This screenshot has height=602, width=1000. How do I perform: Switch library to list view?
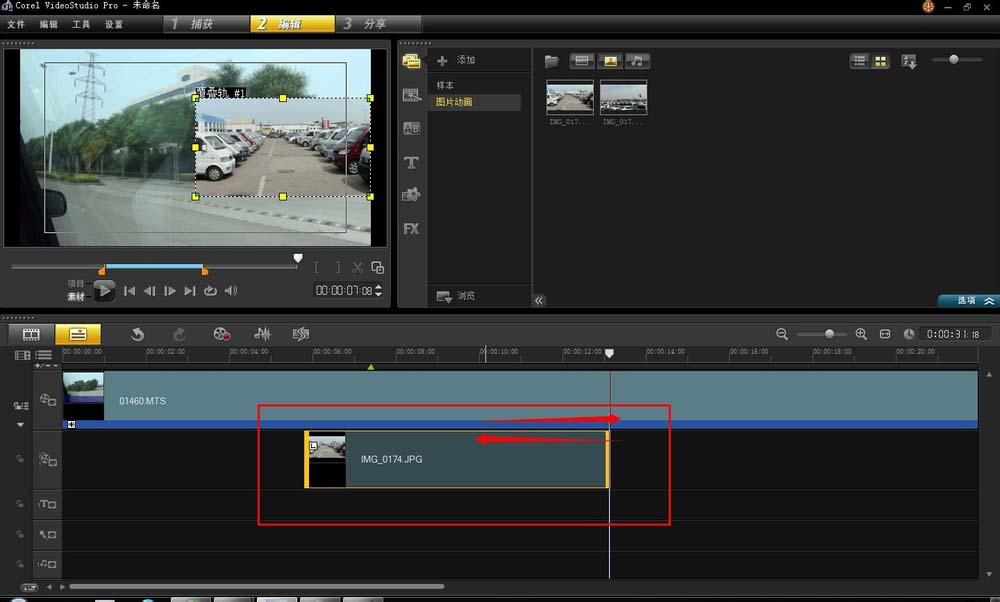coord(859,61)
